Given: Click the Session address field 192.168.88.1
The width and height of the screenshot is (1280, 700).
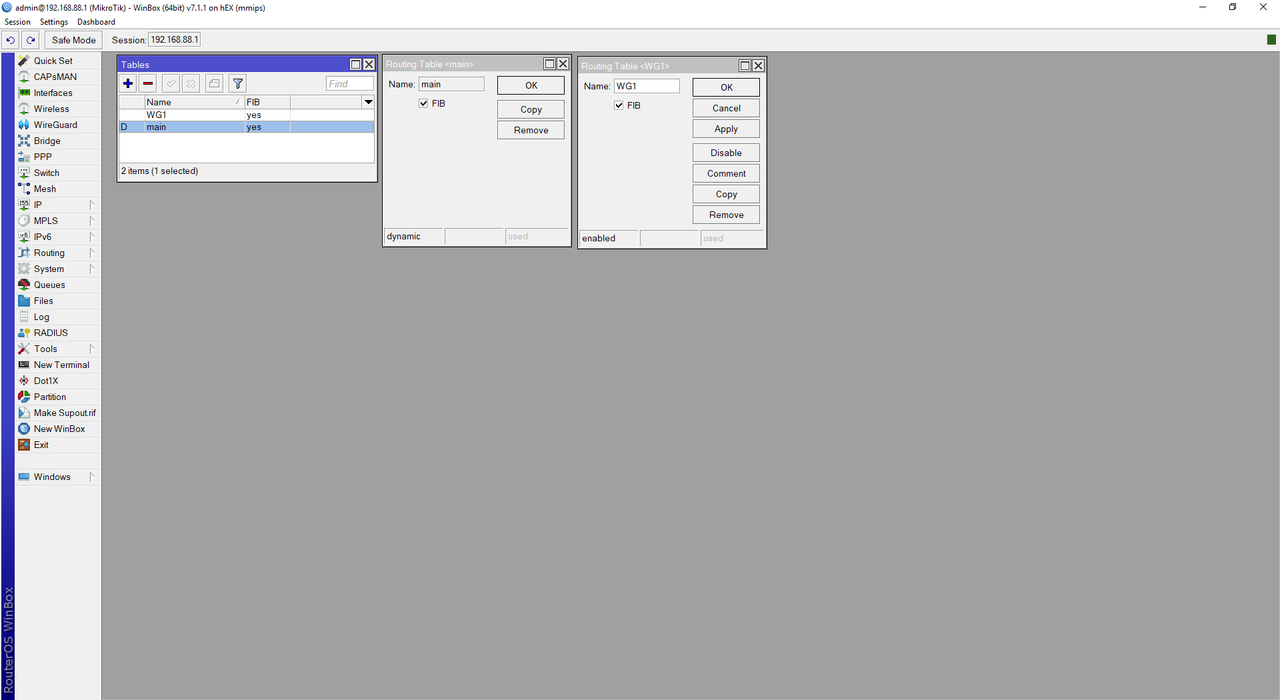Looking at the screenshot, I should [175, 40].
